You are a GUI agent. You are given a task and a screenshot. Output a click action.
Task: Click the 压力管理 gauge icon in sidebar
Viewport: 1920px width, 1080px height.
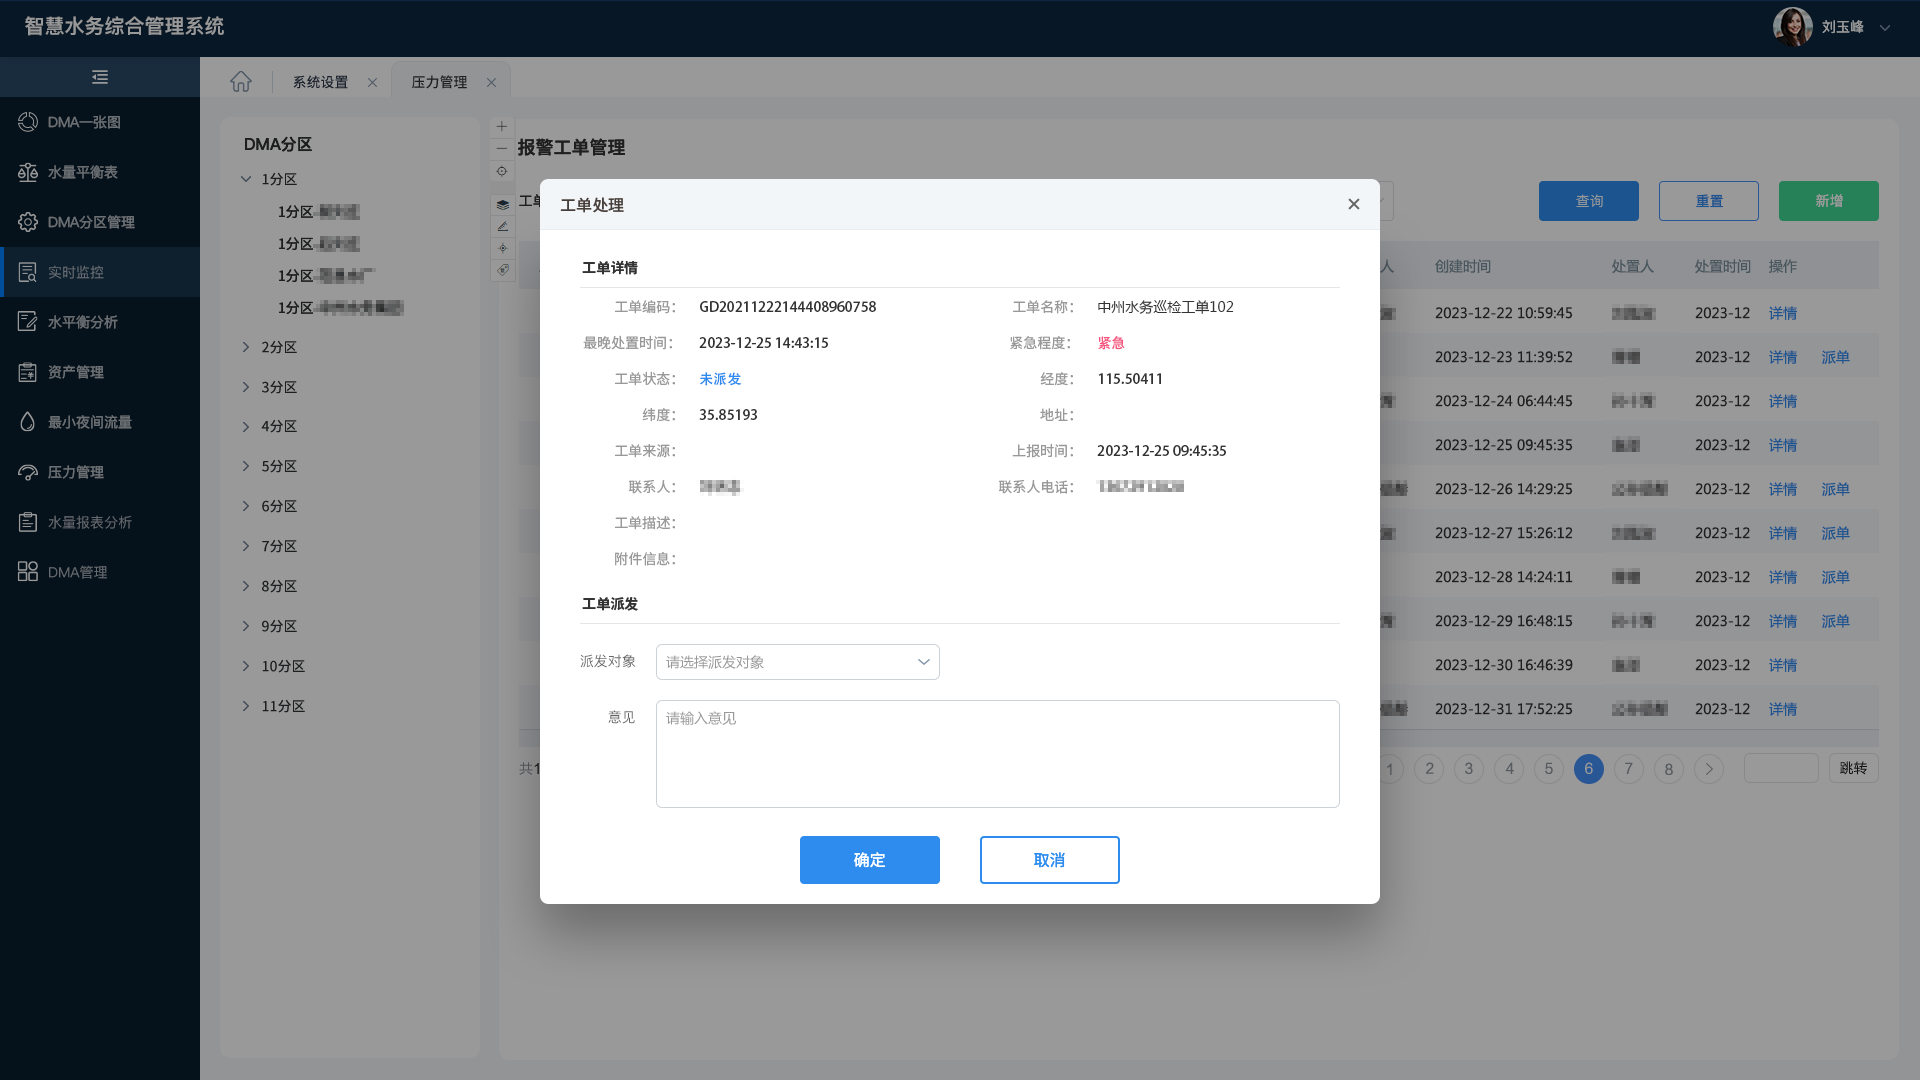80,471
